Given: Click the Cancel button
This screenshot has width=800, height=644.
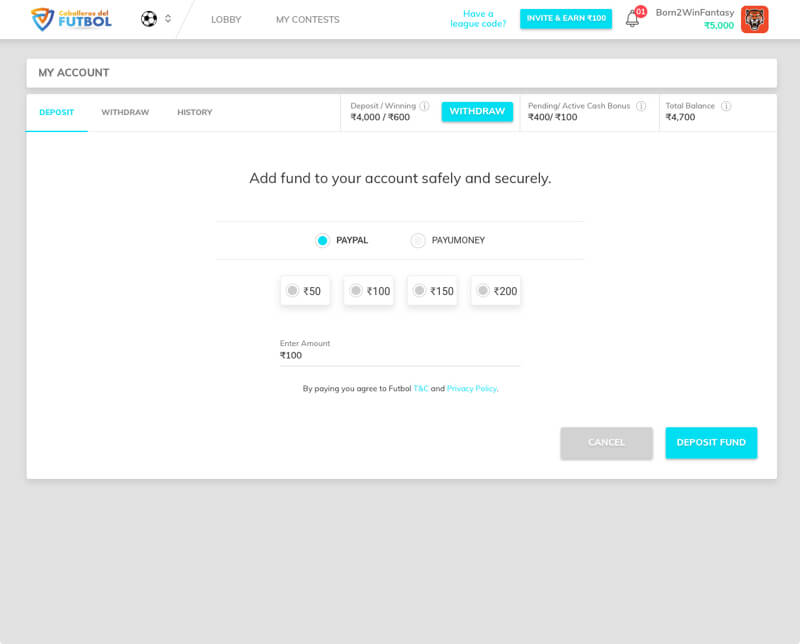Looking at the screenshot, I should (x=606, y=442).
